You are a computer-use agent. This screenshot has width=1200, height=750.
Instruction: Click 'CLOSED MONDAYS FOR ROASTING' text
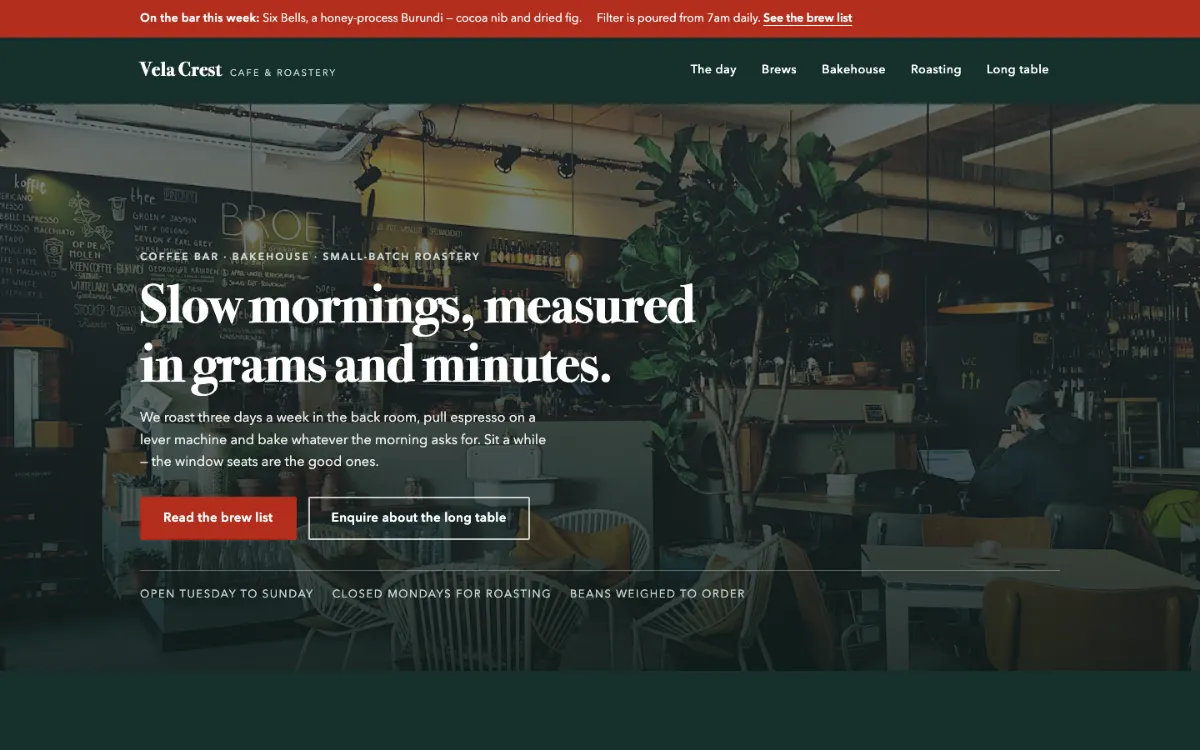441,594
